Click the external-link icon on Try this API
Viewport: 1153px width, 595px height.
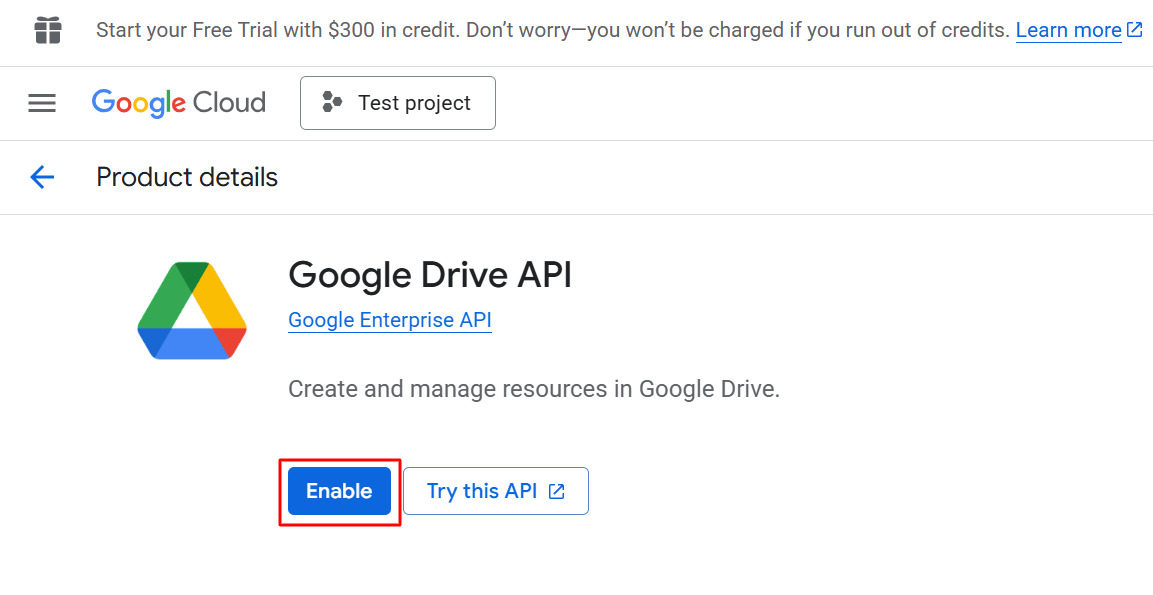(x=557, y=491)
